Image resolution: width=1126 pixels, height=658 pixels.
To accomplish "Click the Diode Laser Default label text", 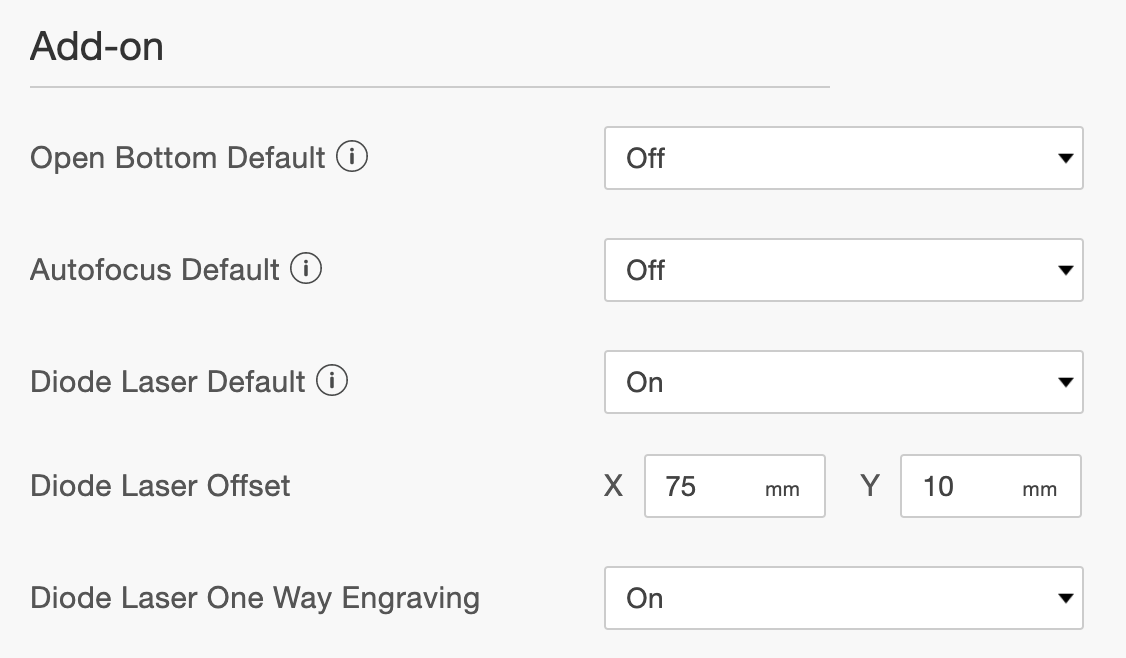I will (167, 382).
